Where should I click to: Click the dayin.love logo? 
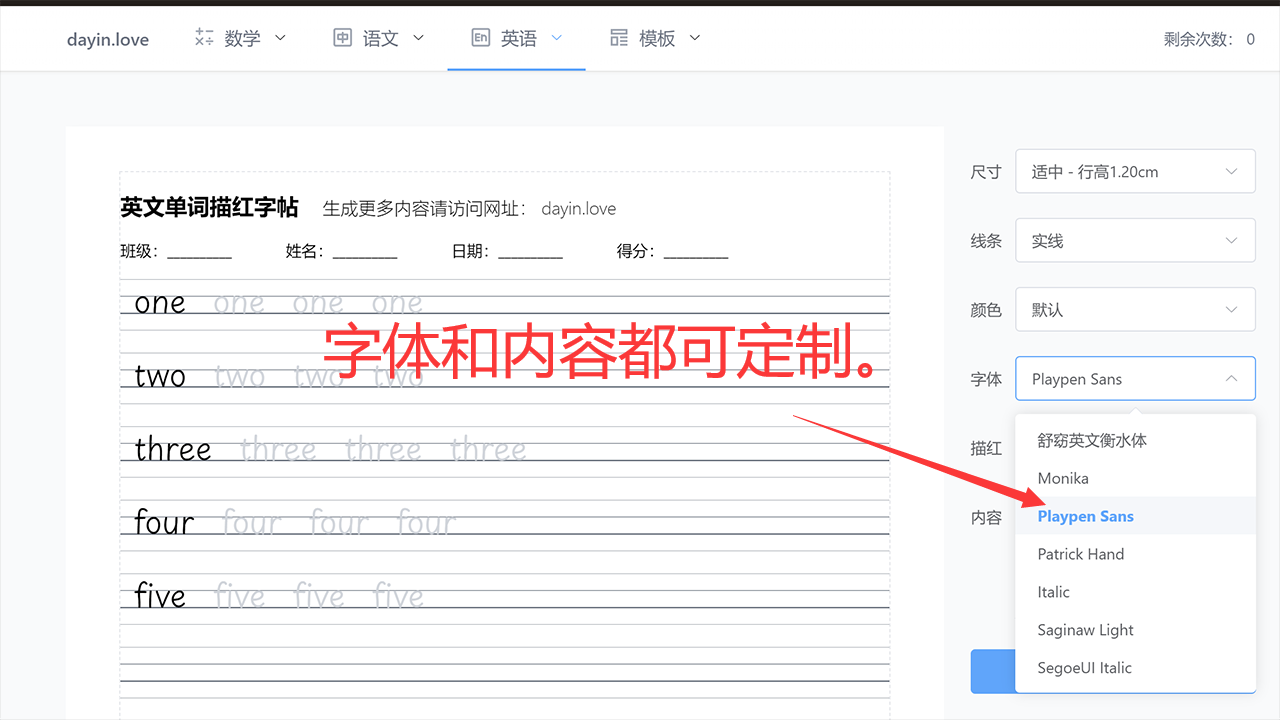pos(107,38)
